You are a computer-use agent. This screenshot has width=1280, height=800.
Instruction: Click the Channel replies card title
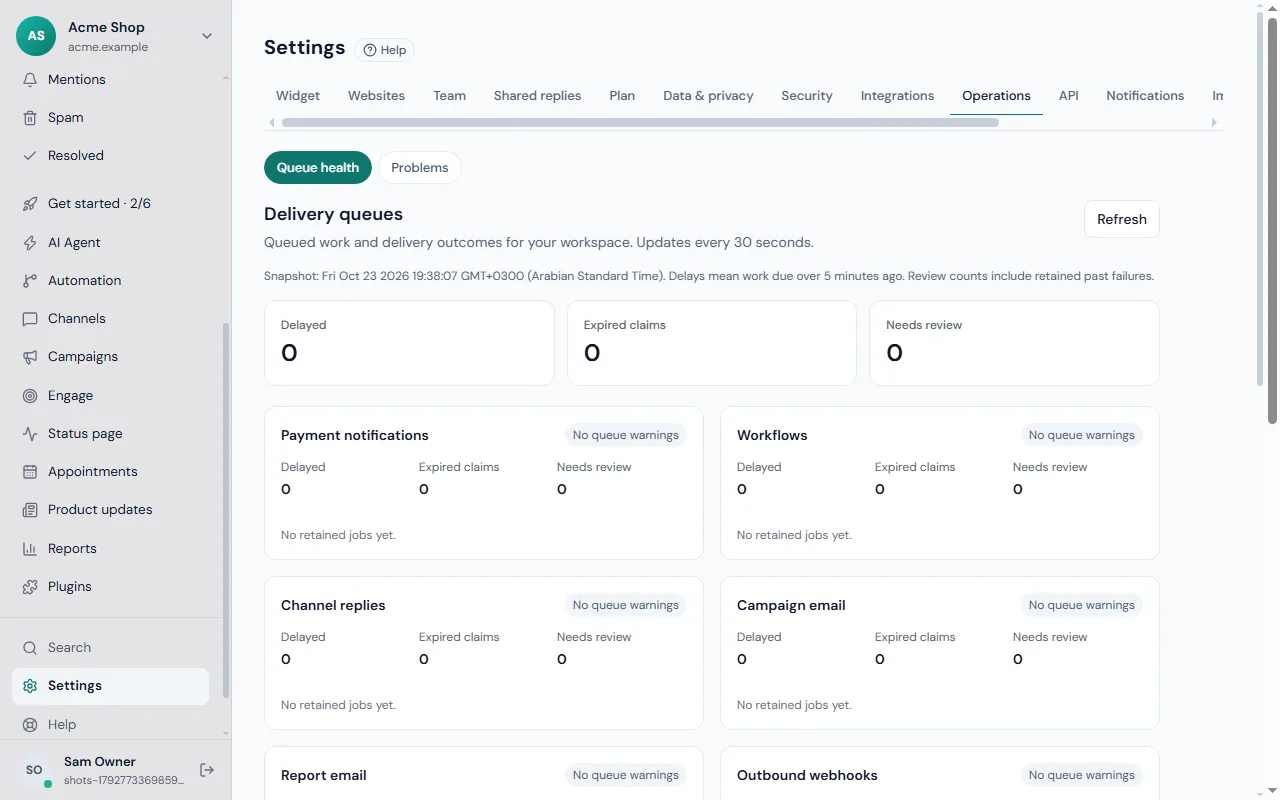(x=333, y=605)
